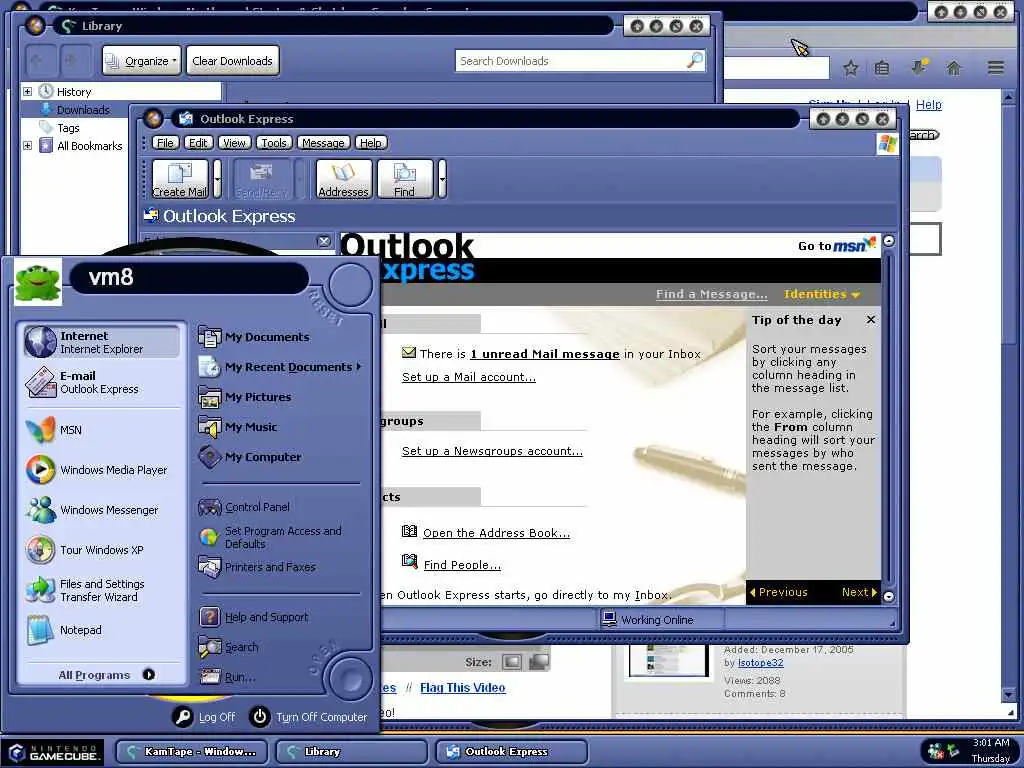Expand the History tree node in Library
This screenshot has height=768, width=1024.
[27, 91]
